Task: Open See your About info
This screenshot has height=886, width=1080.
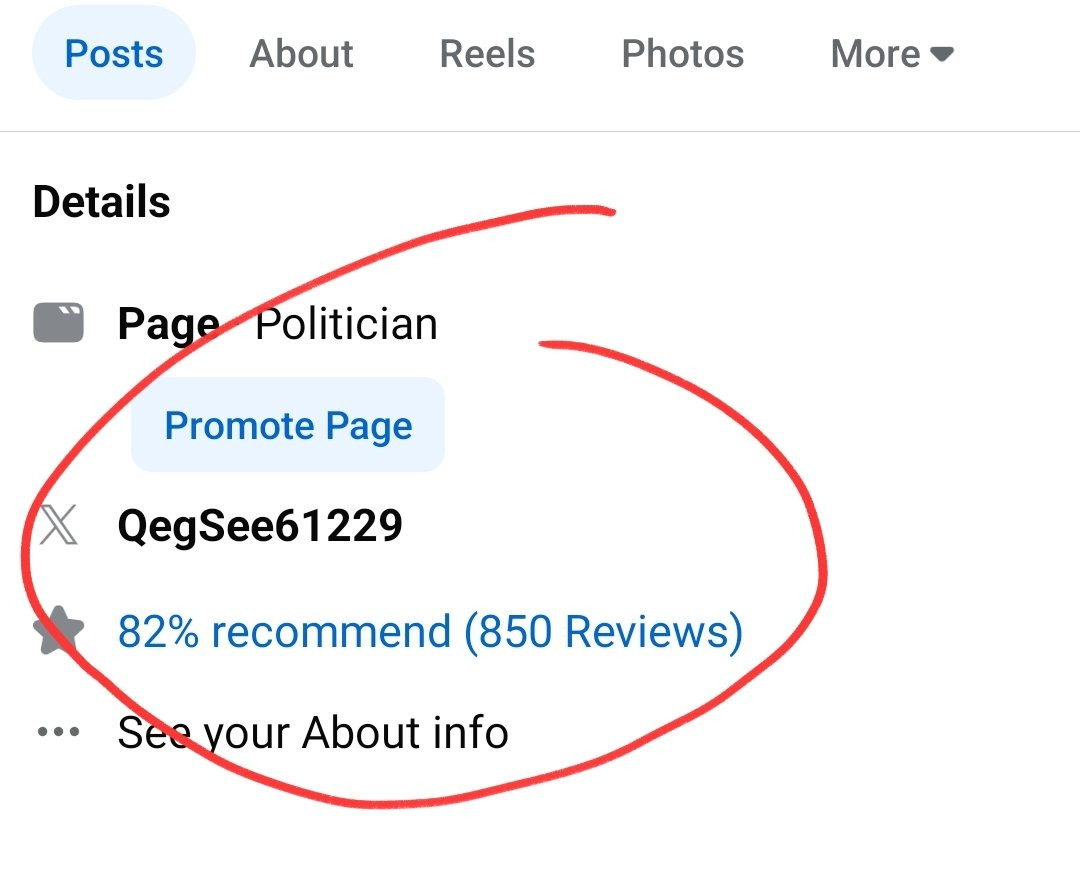Action: [313, 732]
